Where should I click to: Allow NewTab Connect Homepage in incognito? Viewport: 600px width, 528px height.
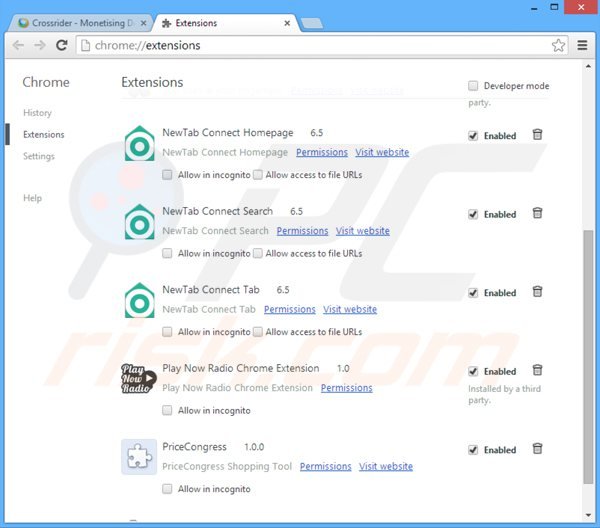click(x=167, y=175)
